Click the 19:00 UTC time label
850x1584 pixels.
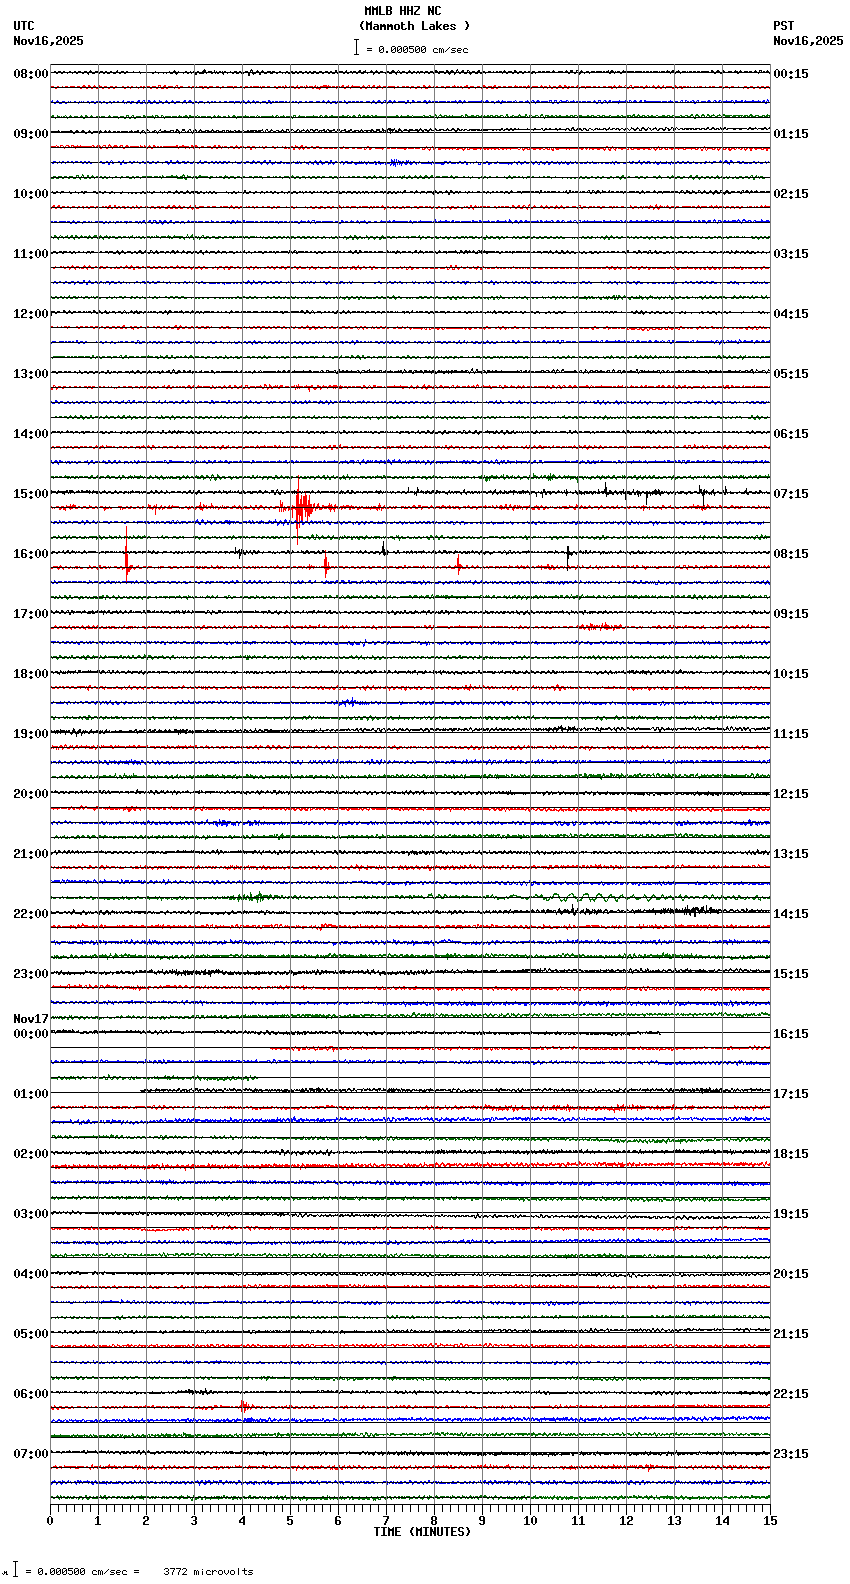tap(31, 734)
